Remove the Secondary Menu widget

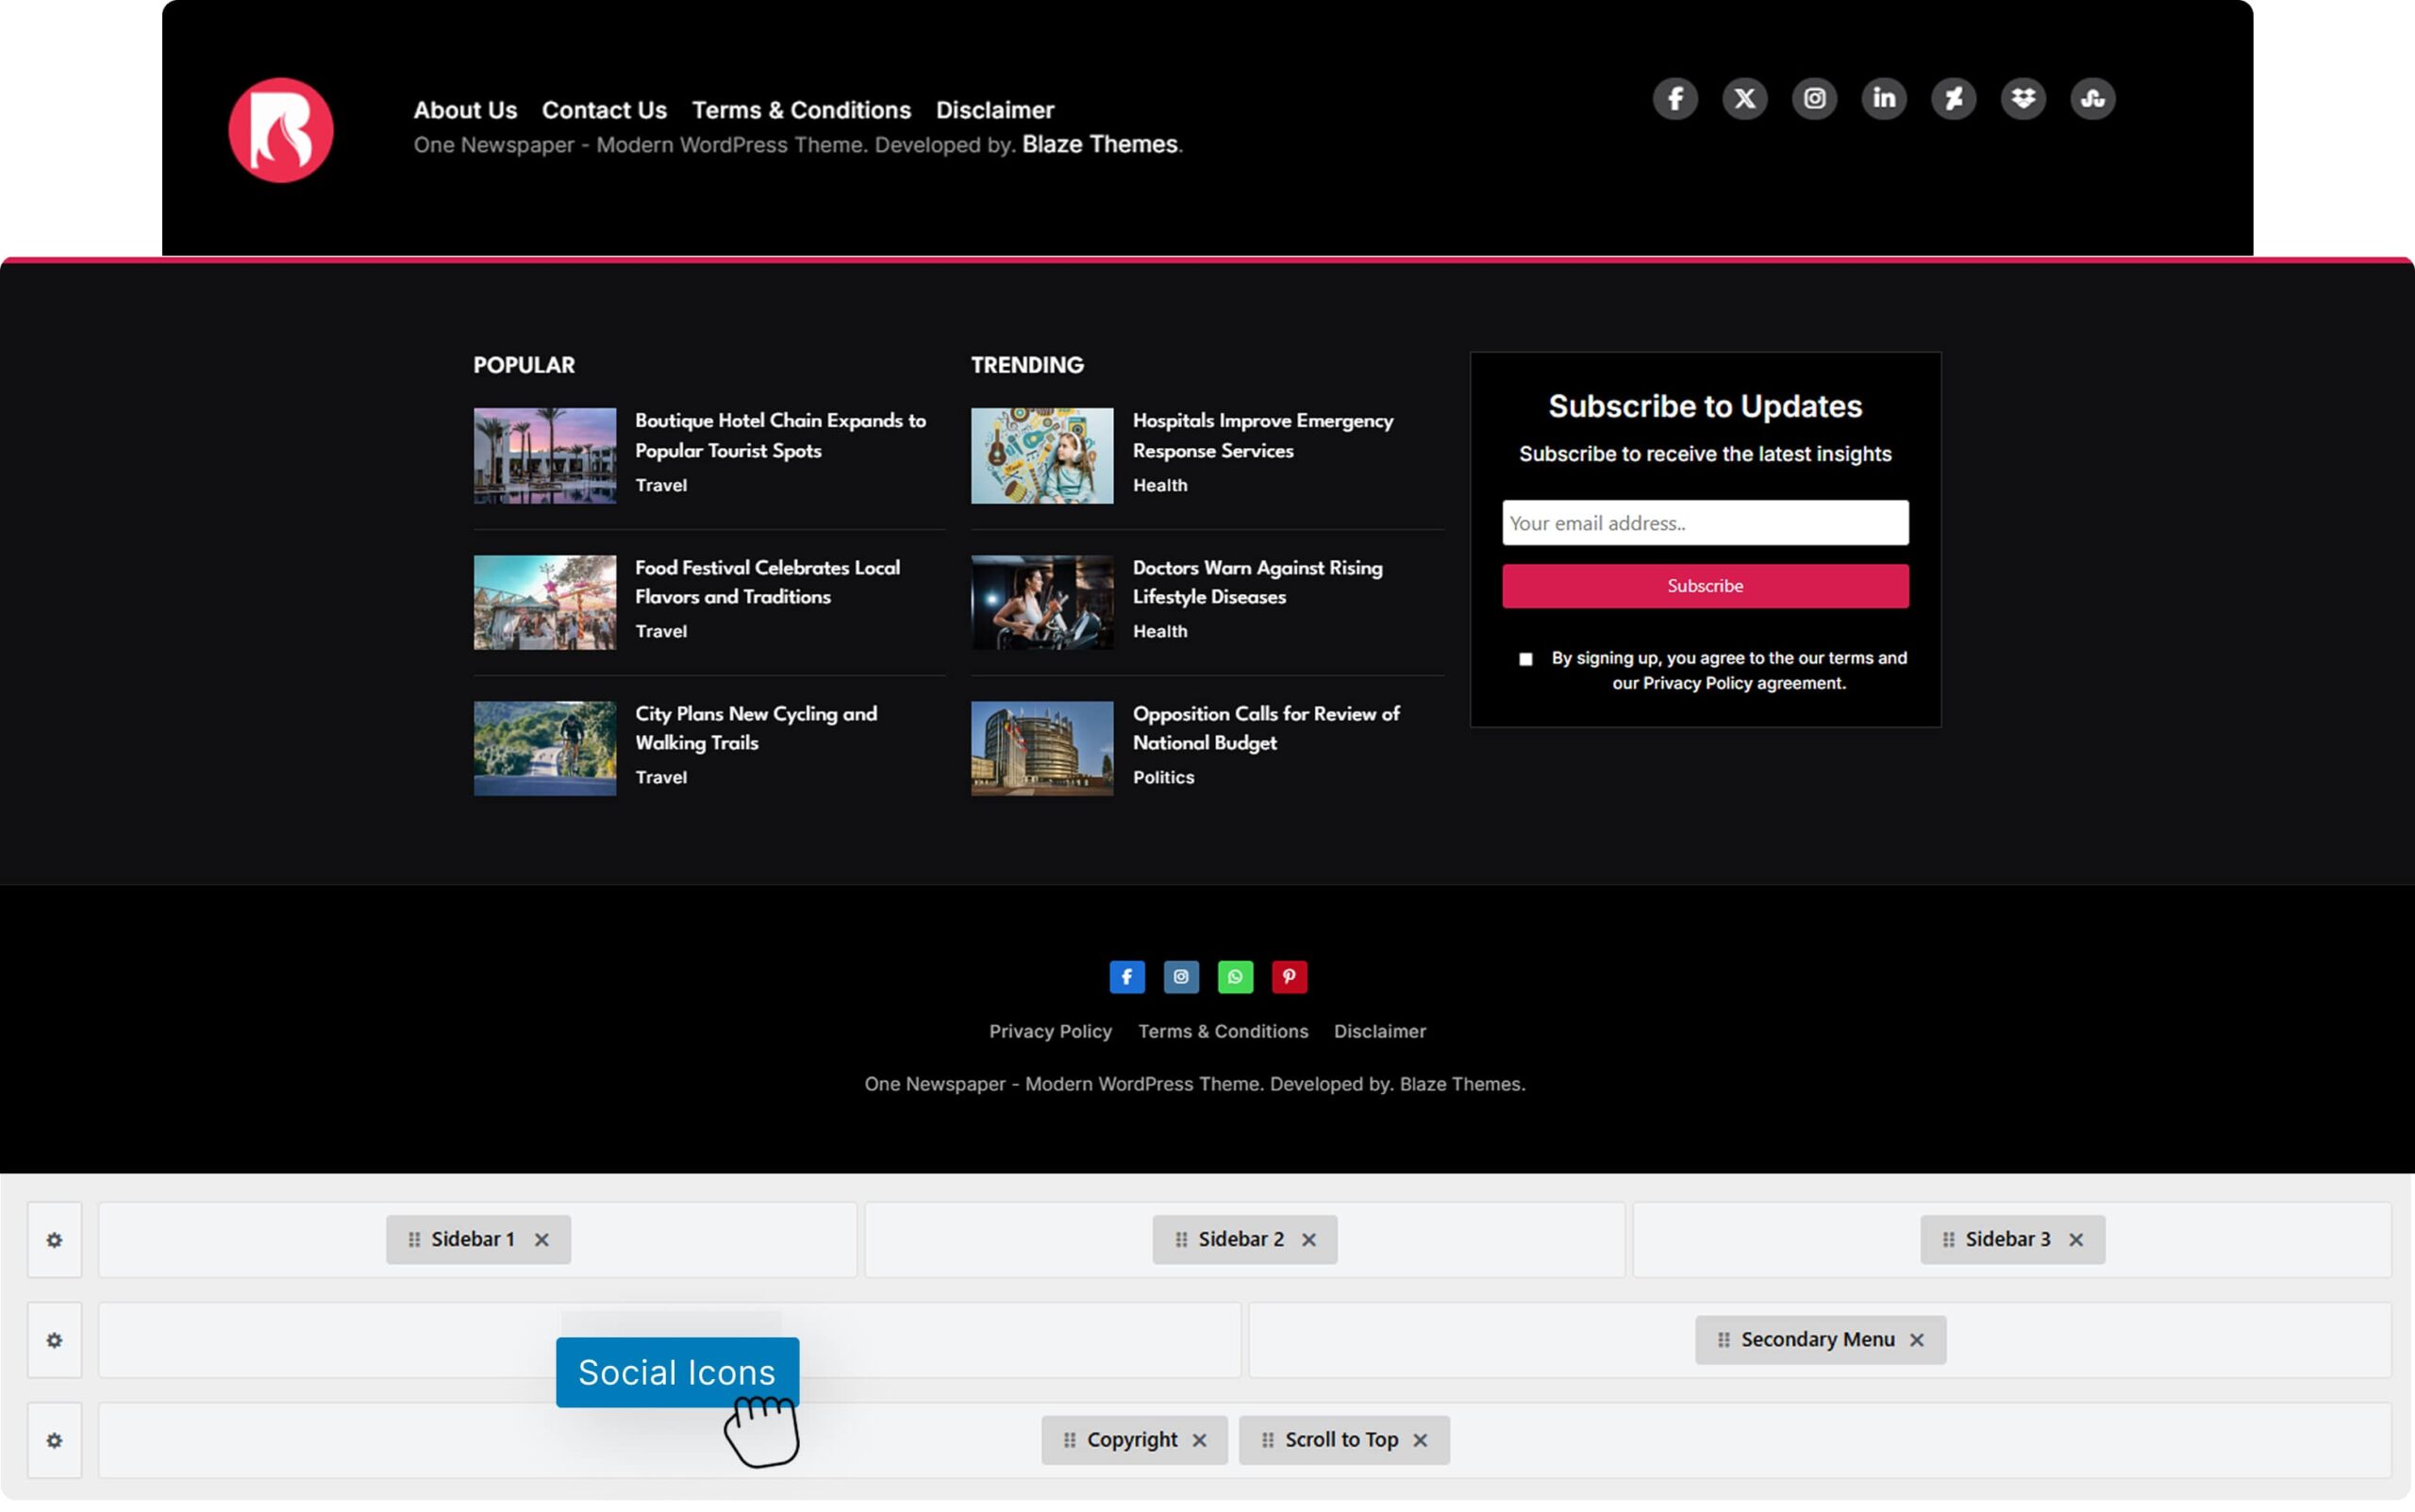[x=1916, y=1339]
